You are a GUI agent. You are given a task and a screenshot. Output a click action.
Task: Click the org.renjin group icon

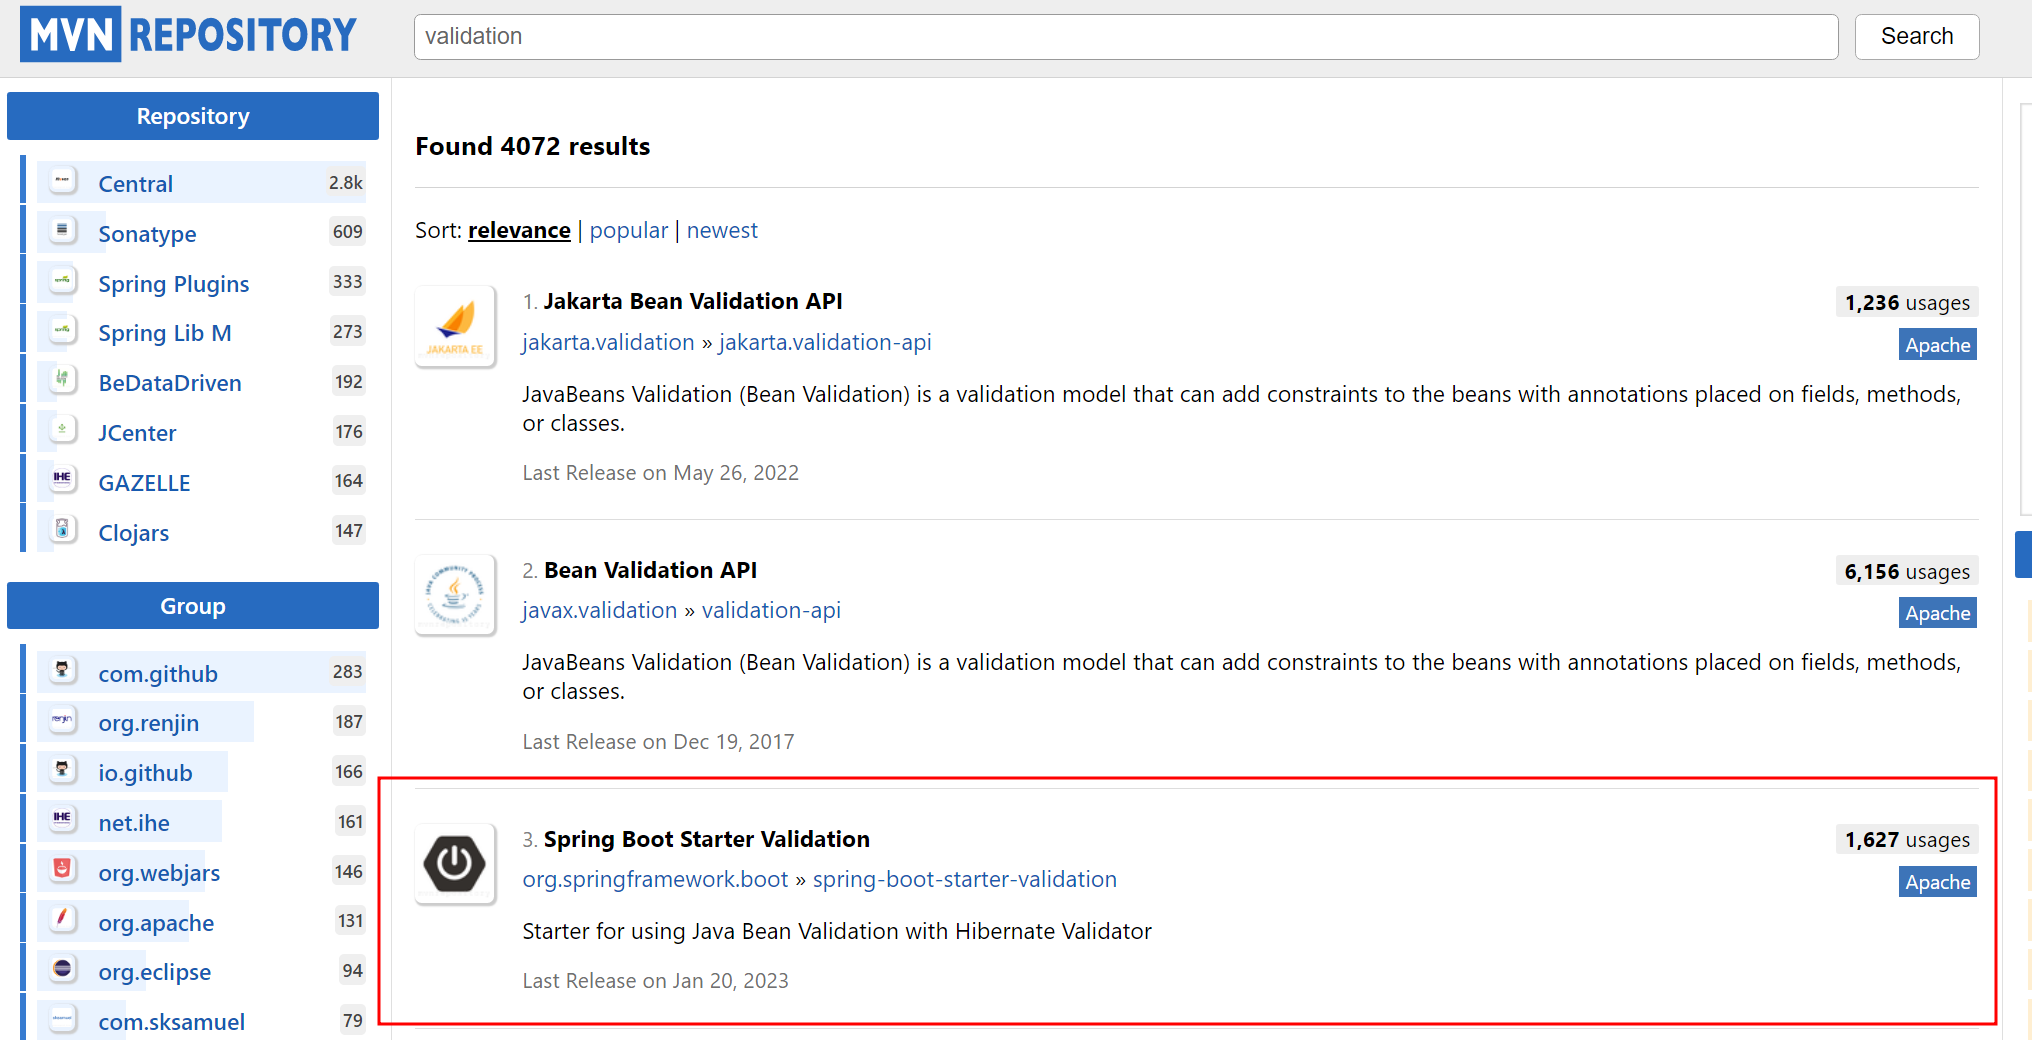click(63, 720)
